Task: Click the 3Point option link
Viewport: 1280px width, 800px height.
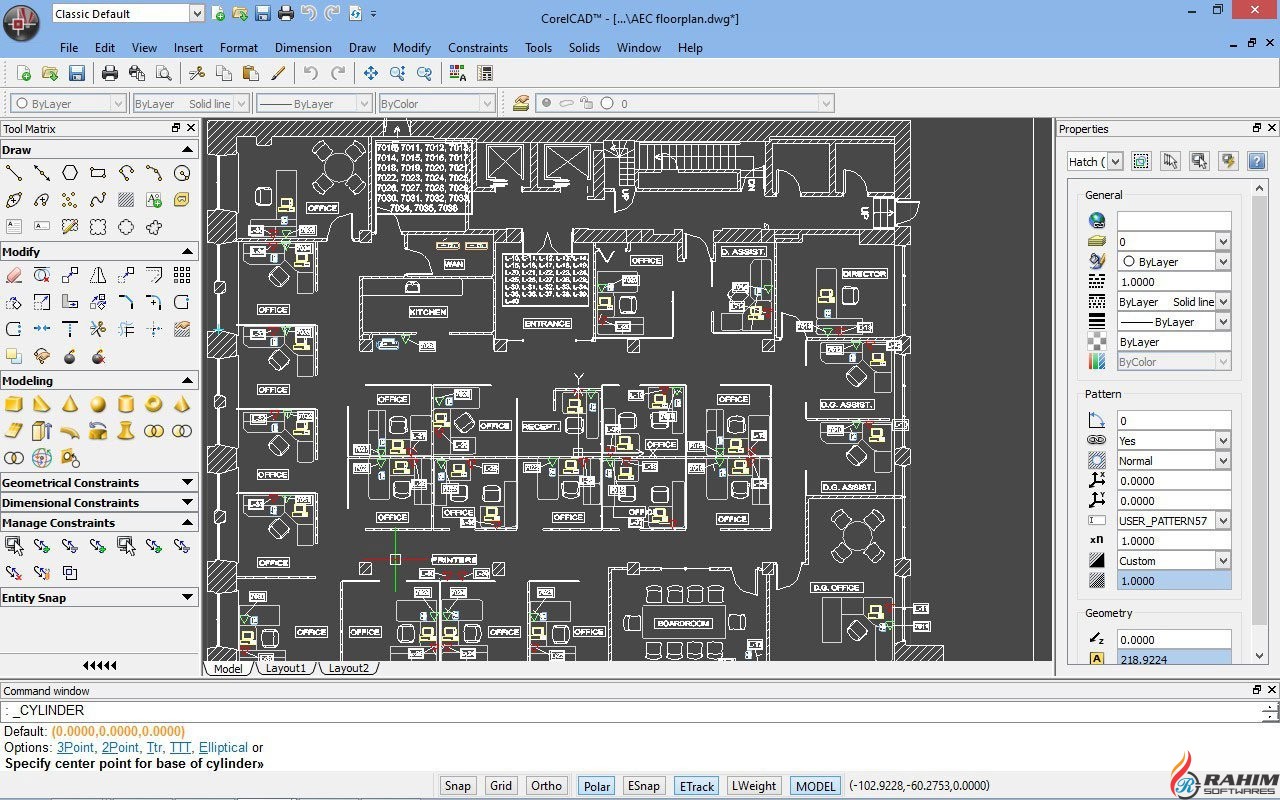Action: pyautogui.click(x=76, y=747)
